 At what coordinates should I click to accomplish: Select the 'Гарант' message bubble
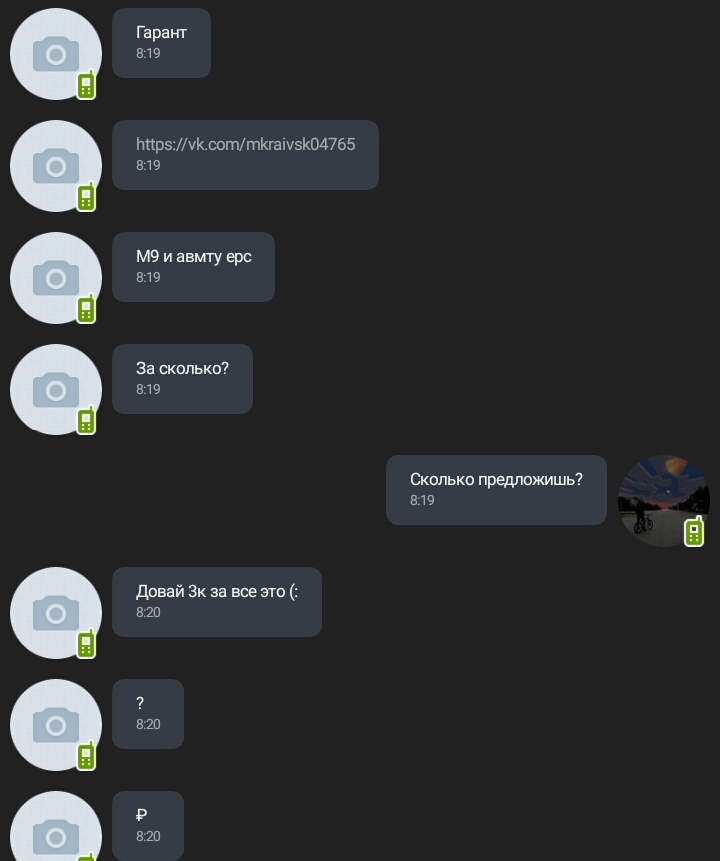(161, 43)
